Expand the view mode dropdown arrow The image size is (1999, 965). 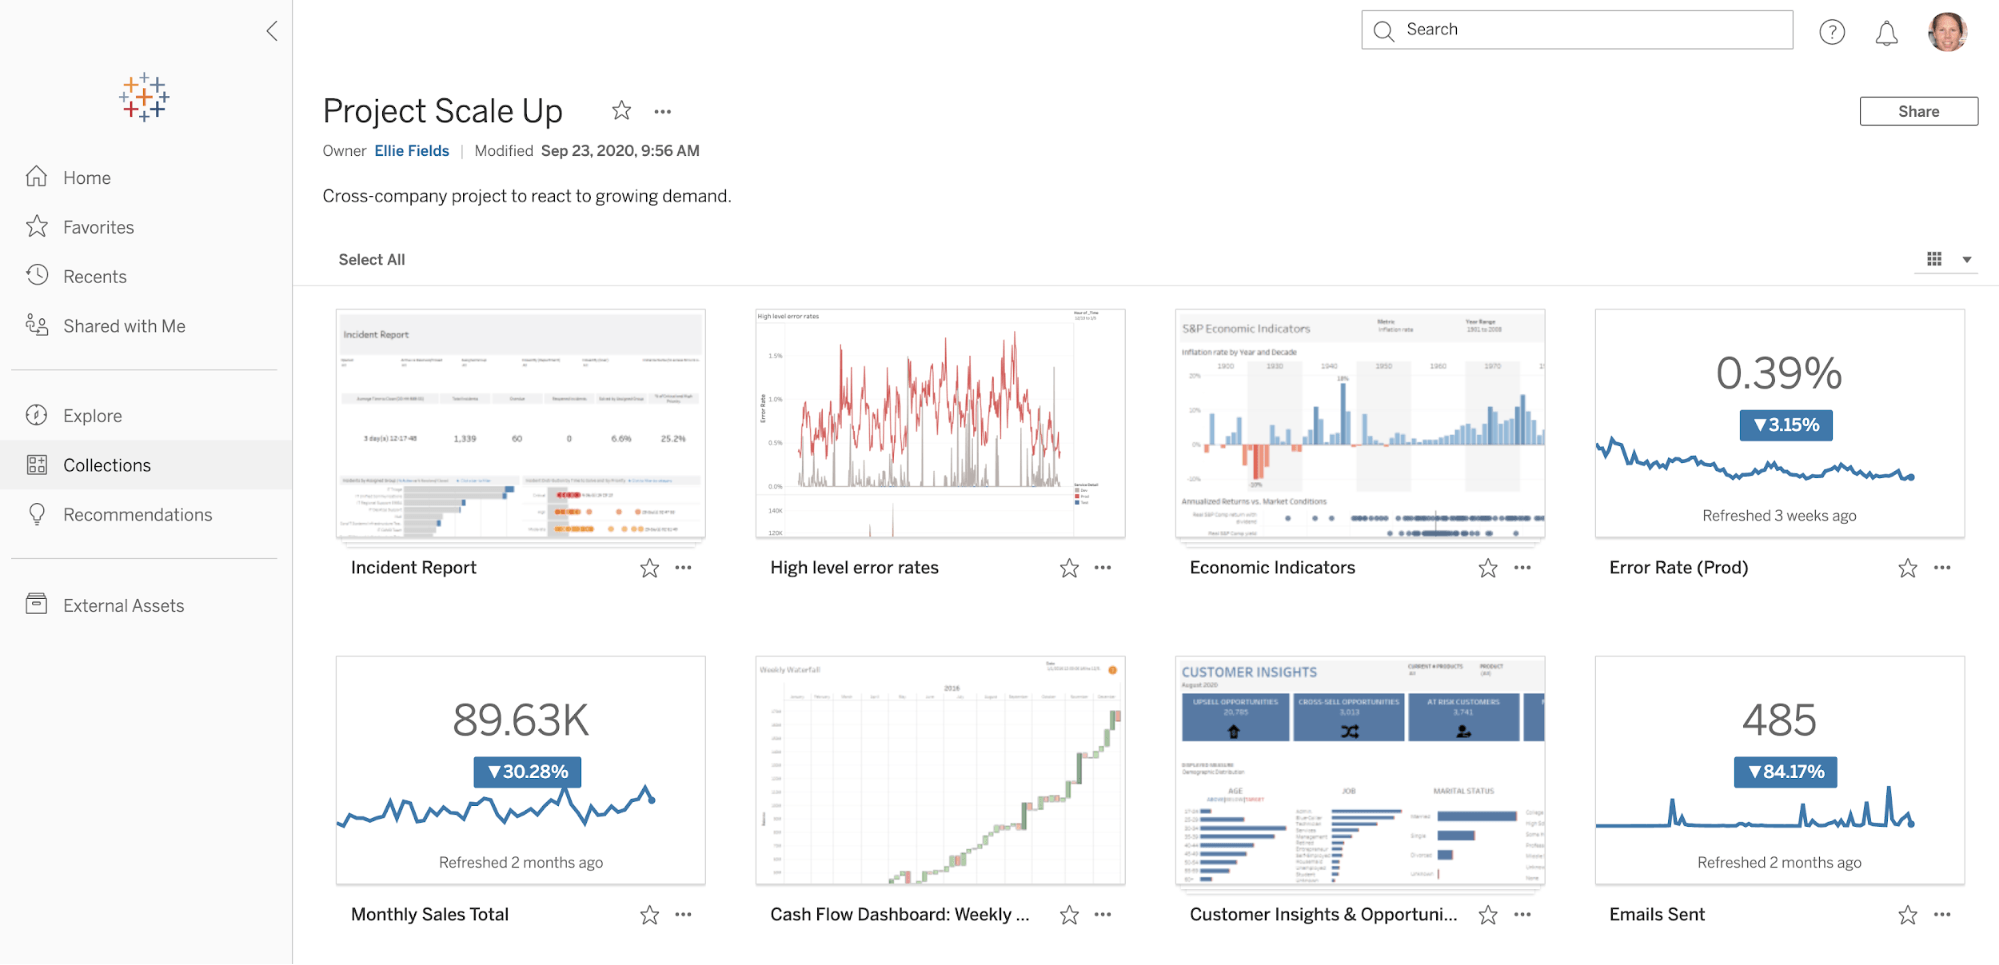pos(1967,260)
